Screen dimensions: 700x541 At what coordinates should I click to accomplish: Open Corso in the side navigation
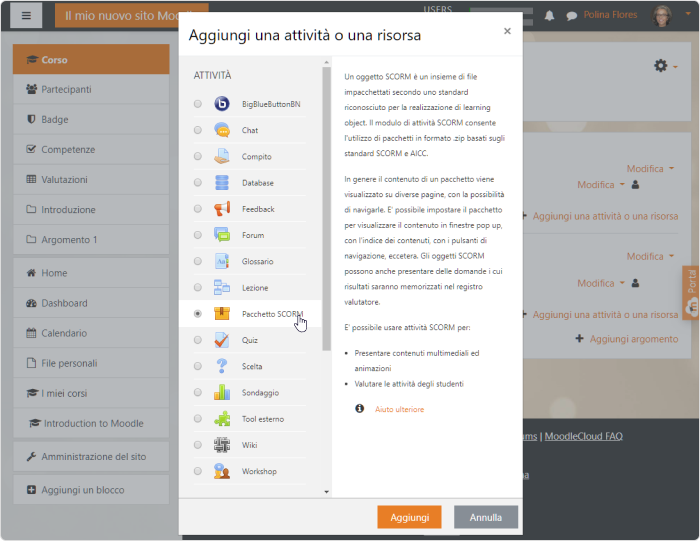[x=91, y=59]
